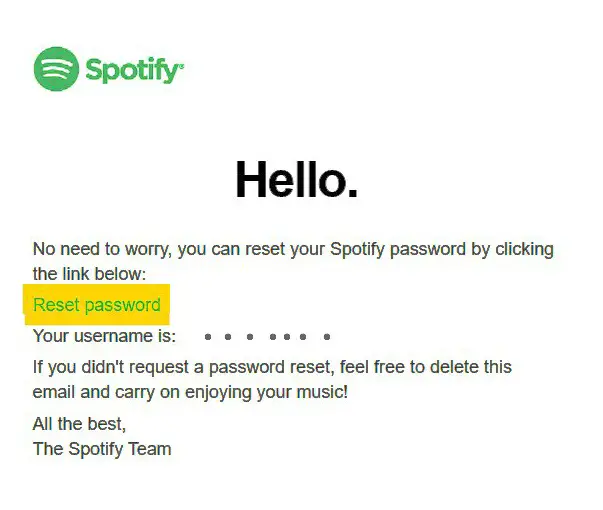Image resolution: width=603 pixels, height=510 pixels.
Task: Click the masked username dots
Action: tap(268, 337)
